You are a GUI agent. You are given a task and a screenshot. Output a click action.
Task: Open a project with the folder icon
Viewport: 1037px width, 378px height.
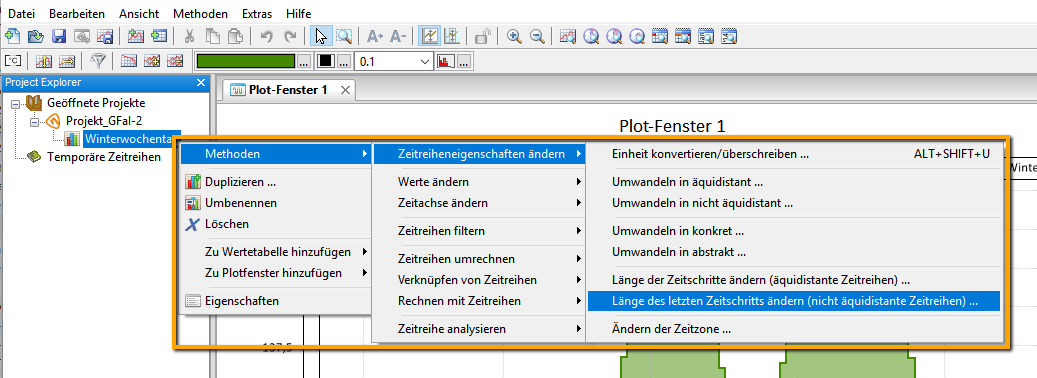click(36, 36)
